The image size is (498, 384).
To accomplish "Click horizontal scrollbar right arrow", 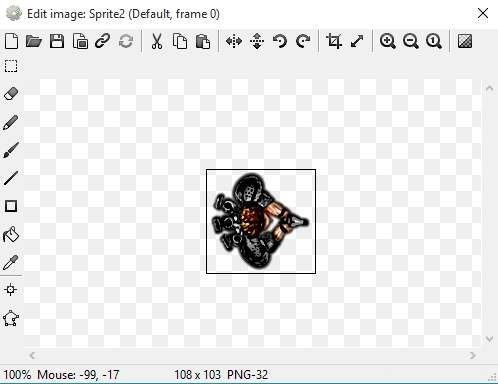I will 473,356.
